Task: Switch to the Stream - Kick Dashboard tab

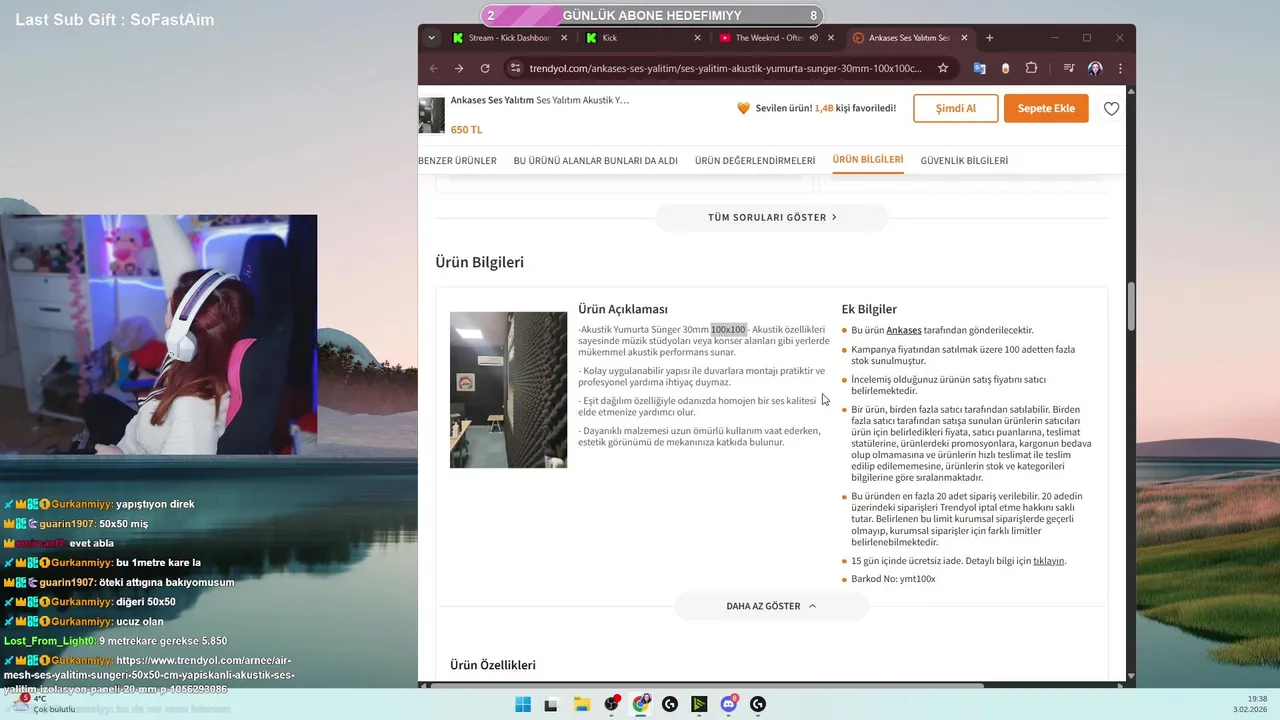Action: [509, 38]
